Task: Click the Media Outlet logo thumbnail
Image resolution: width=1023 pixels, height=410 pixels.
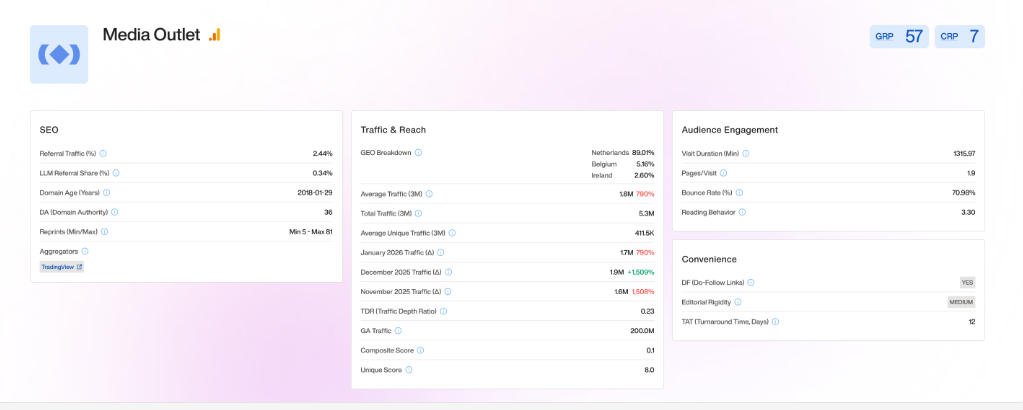Action: pyautogui.click(x=59, y=54)
